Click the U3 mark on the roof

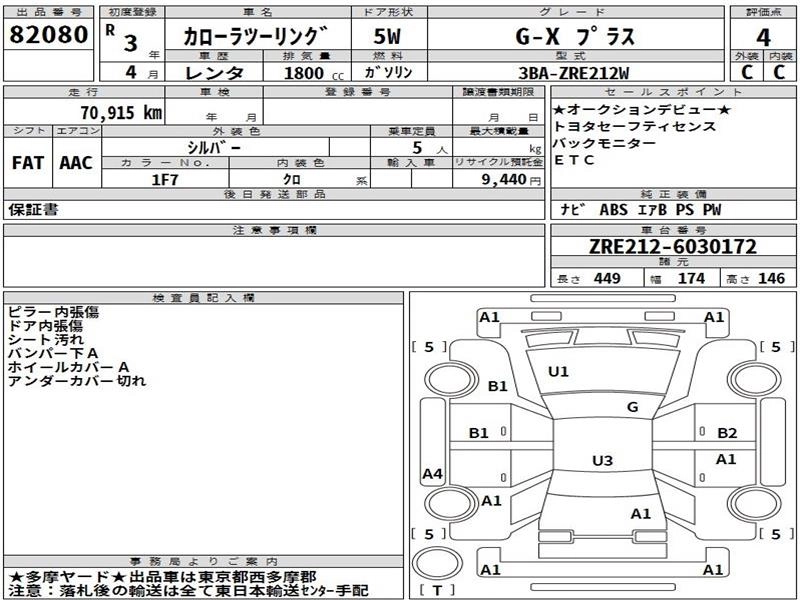click(x=603, y=461)
